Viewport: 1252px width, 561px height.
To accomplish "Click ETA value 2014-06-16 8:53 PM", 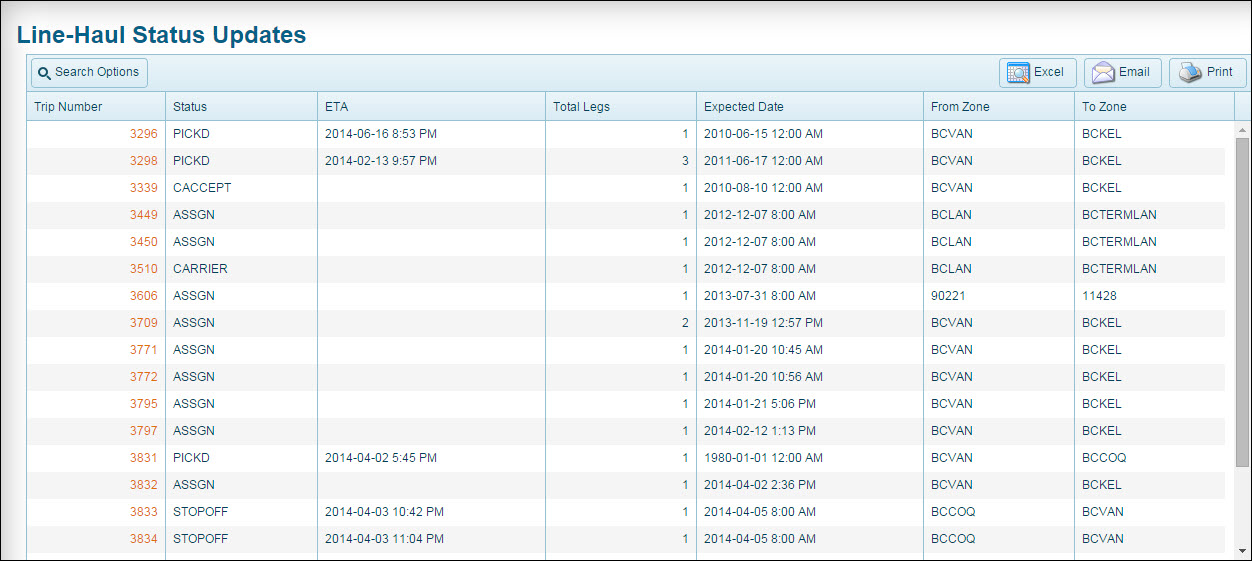I will [x=381, y=134].
